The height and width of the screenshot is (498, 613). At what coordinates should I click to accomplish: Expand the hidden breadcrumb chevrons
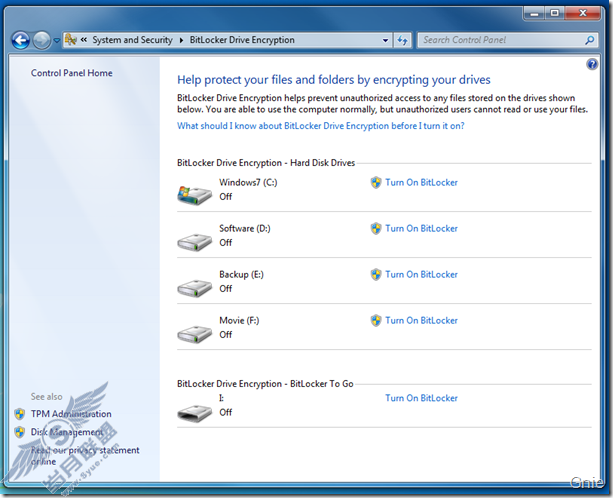(84, 39)
